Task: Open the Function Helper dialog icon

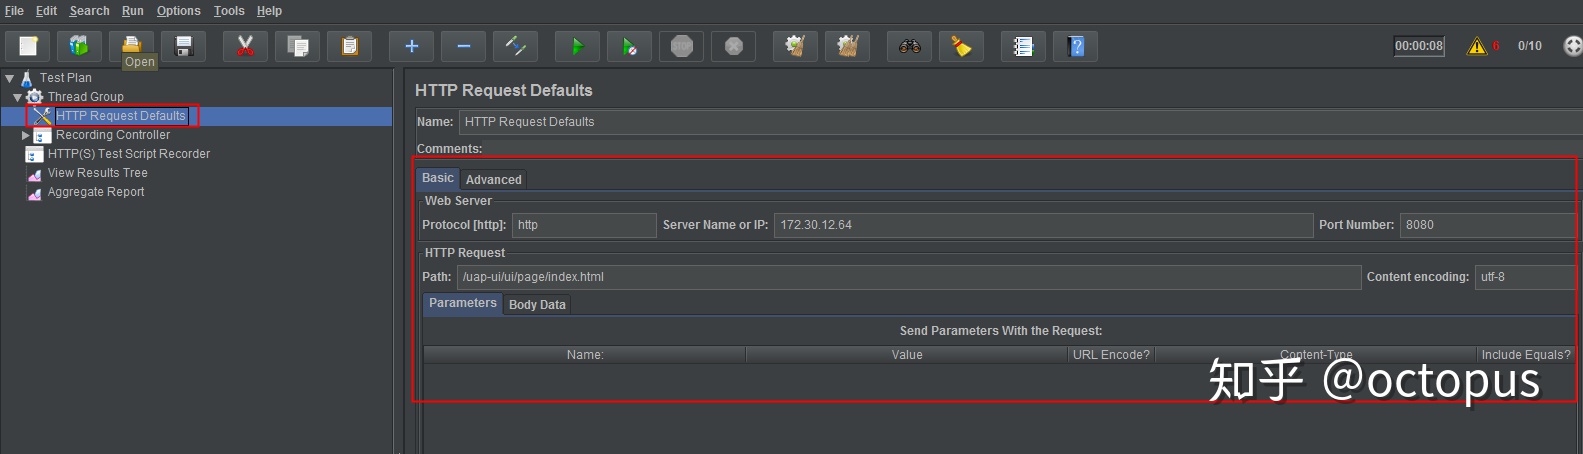Action: click(x=1023, y=46)
